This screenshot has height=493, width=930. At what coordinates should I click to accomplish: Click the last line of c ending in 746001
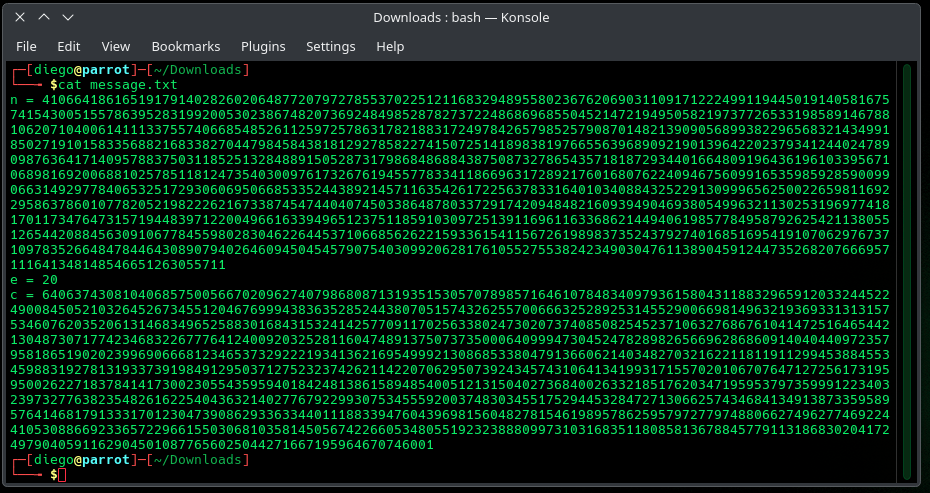(222, 445)
